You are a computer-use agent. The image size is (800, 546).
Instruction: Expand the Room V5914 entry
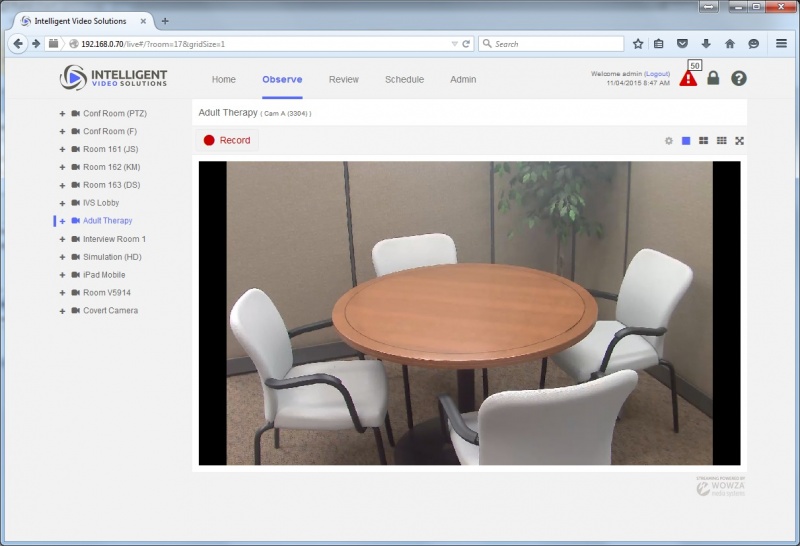62,293
